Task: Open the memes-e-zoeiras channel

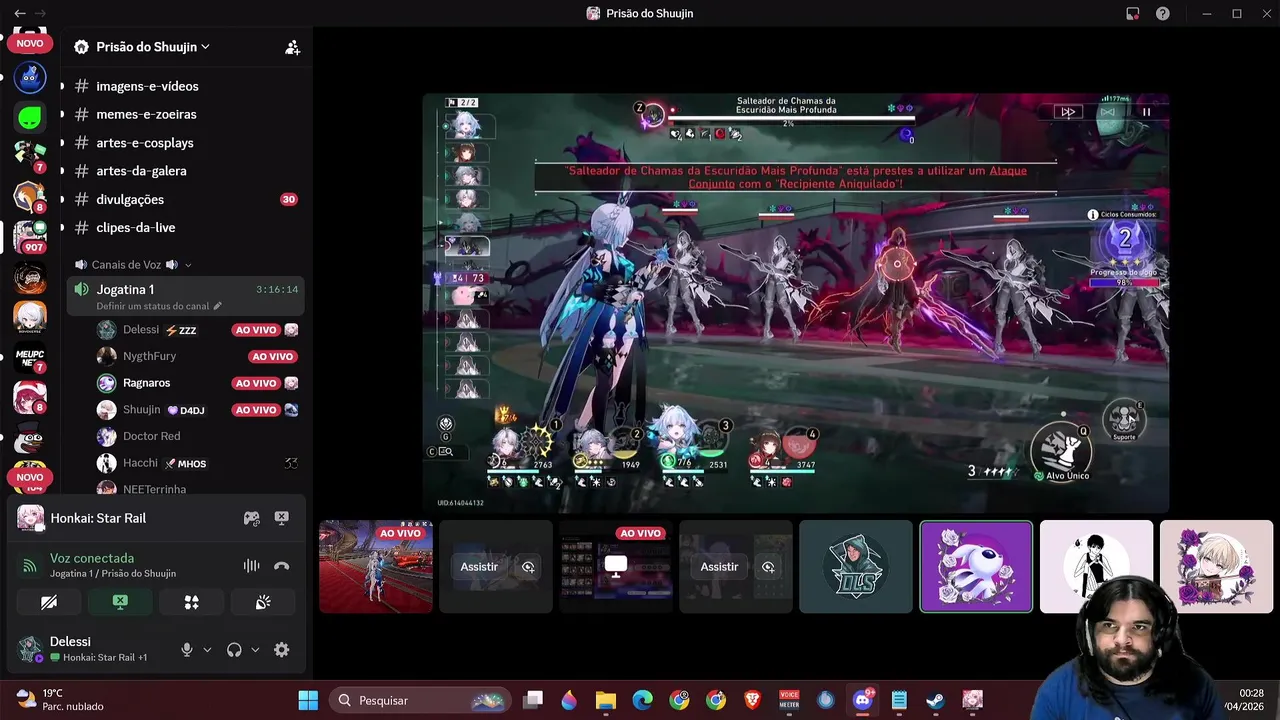Action: click(x=146, y=114)
